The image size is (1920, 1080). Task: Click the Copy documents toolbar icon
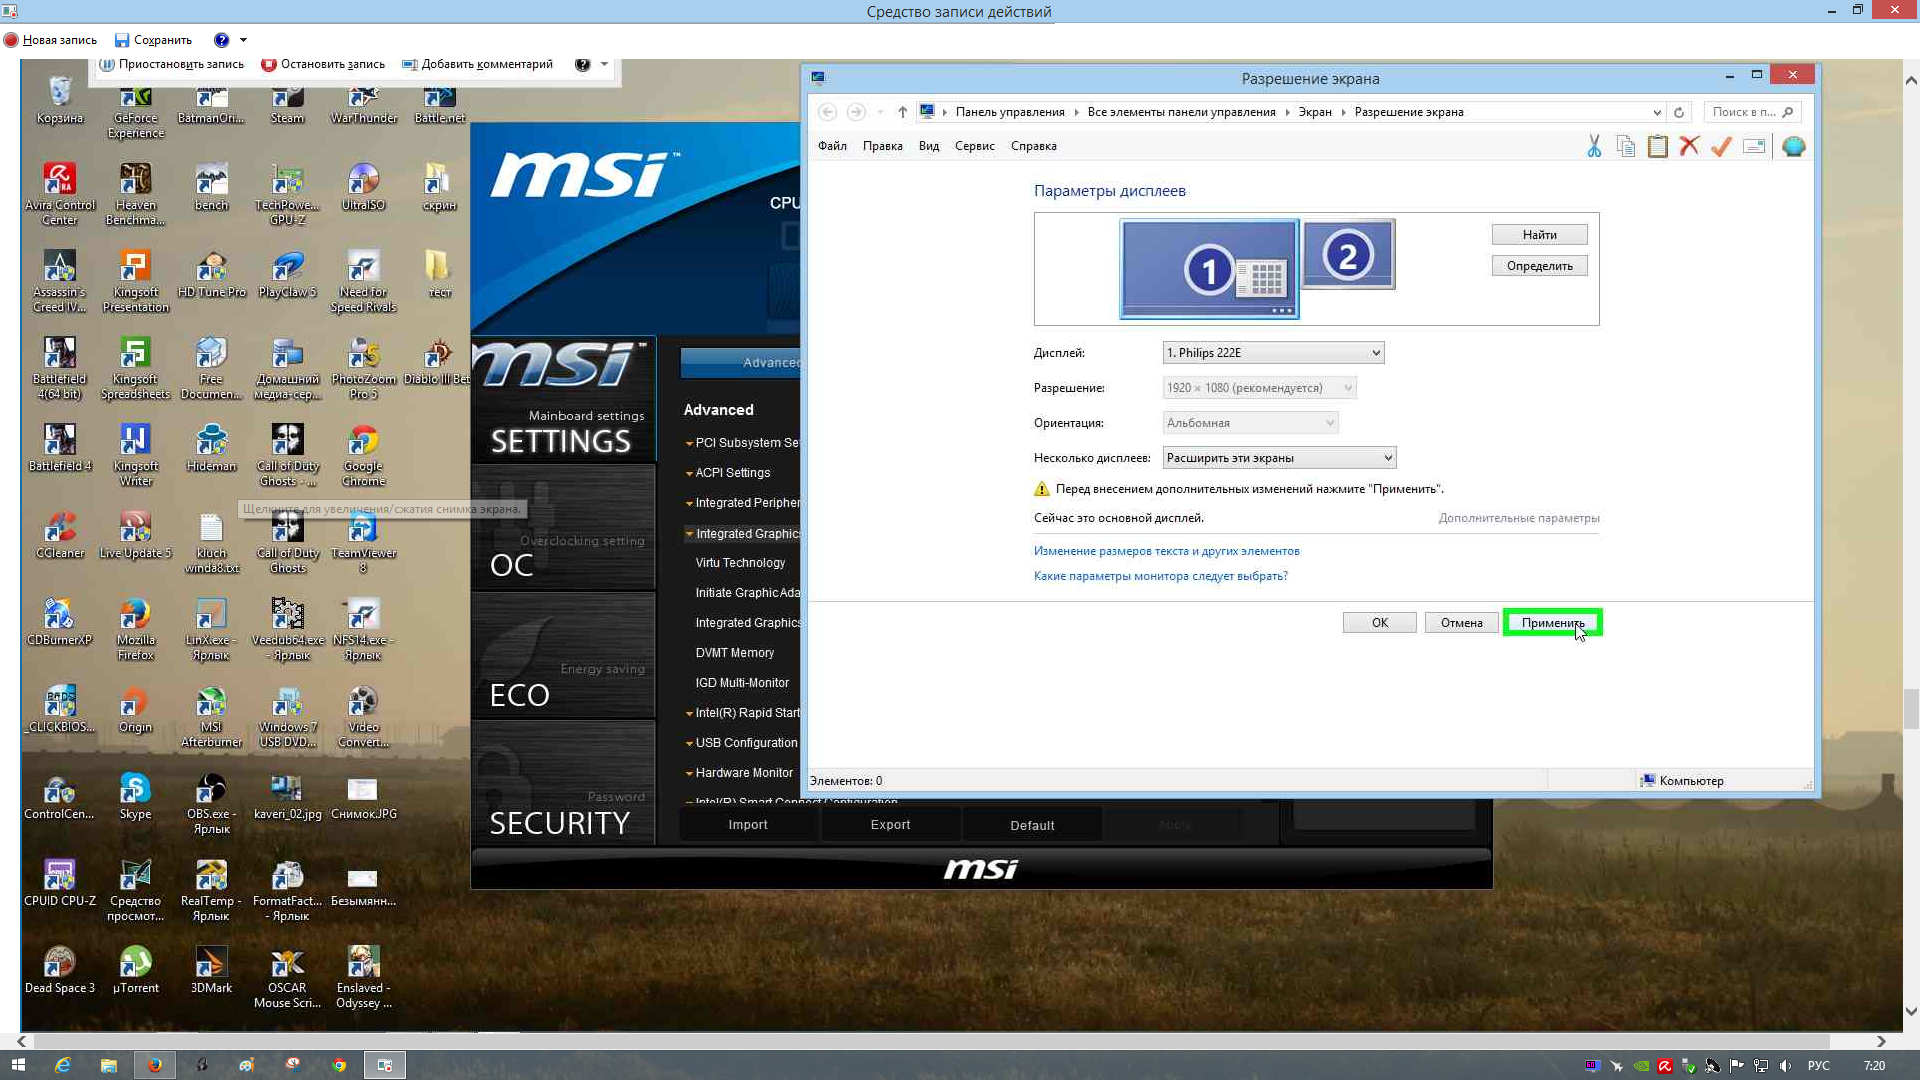[1626, 147]
